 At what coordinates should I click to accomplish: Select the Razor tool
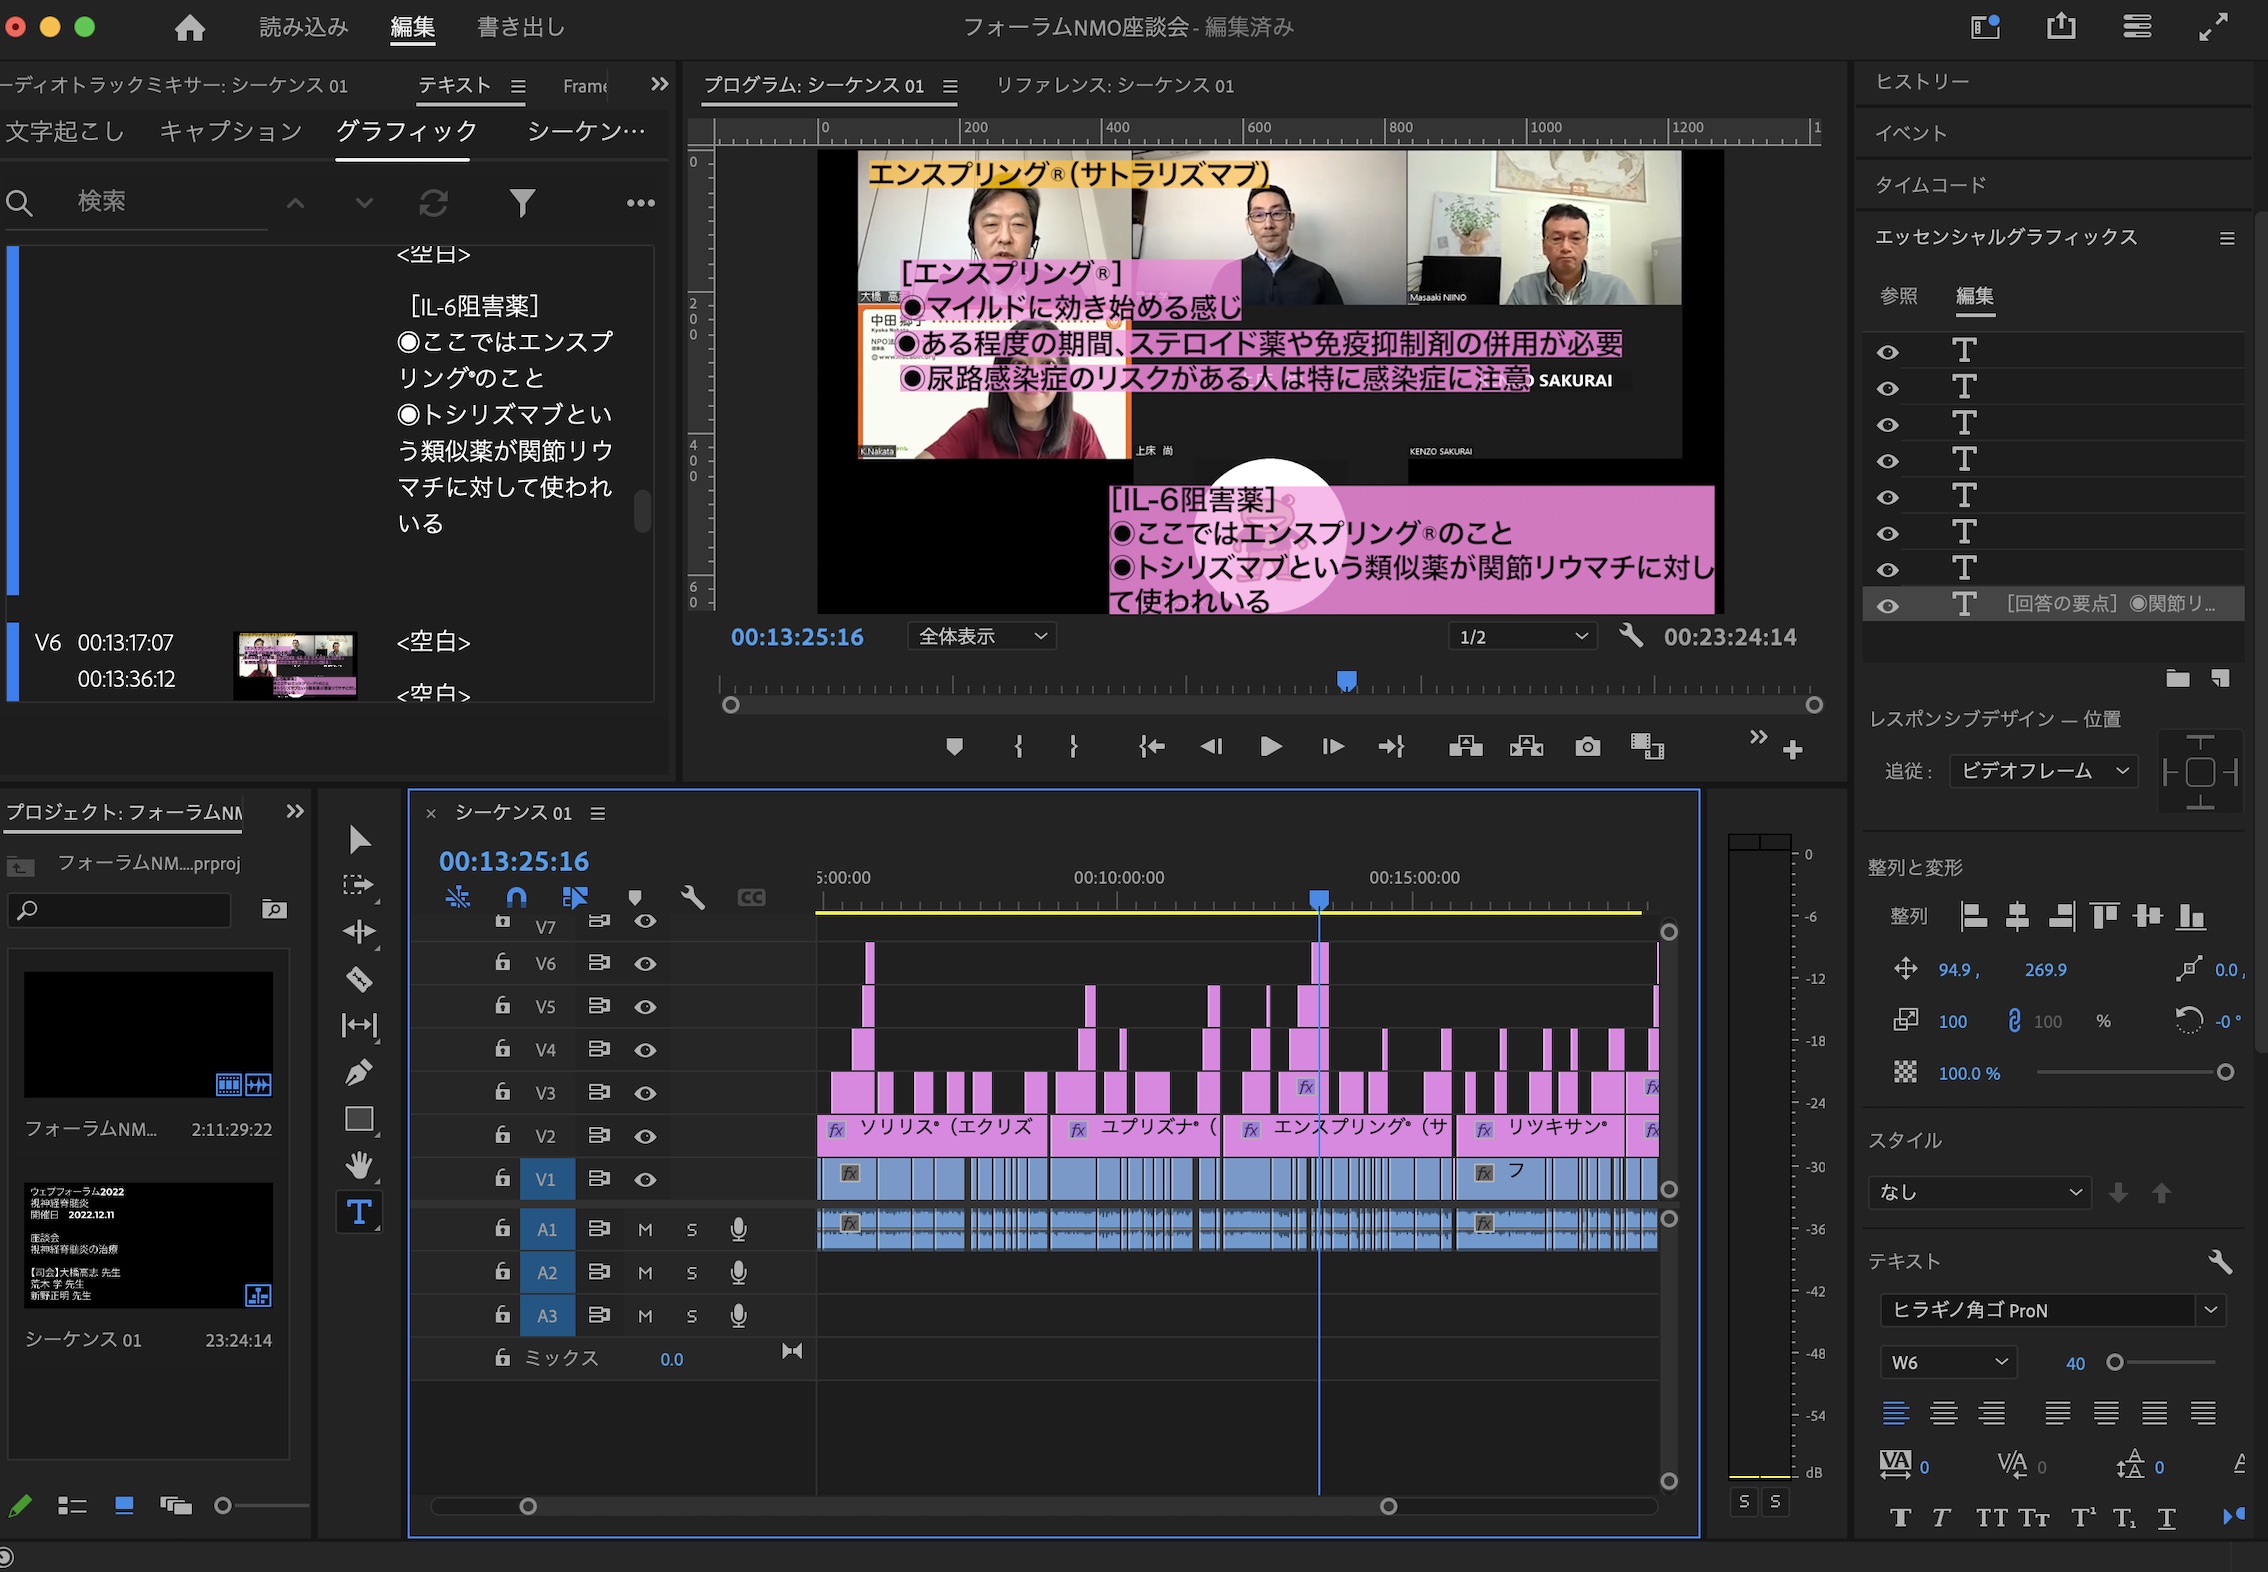(358, 979)
